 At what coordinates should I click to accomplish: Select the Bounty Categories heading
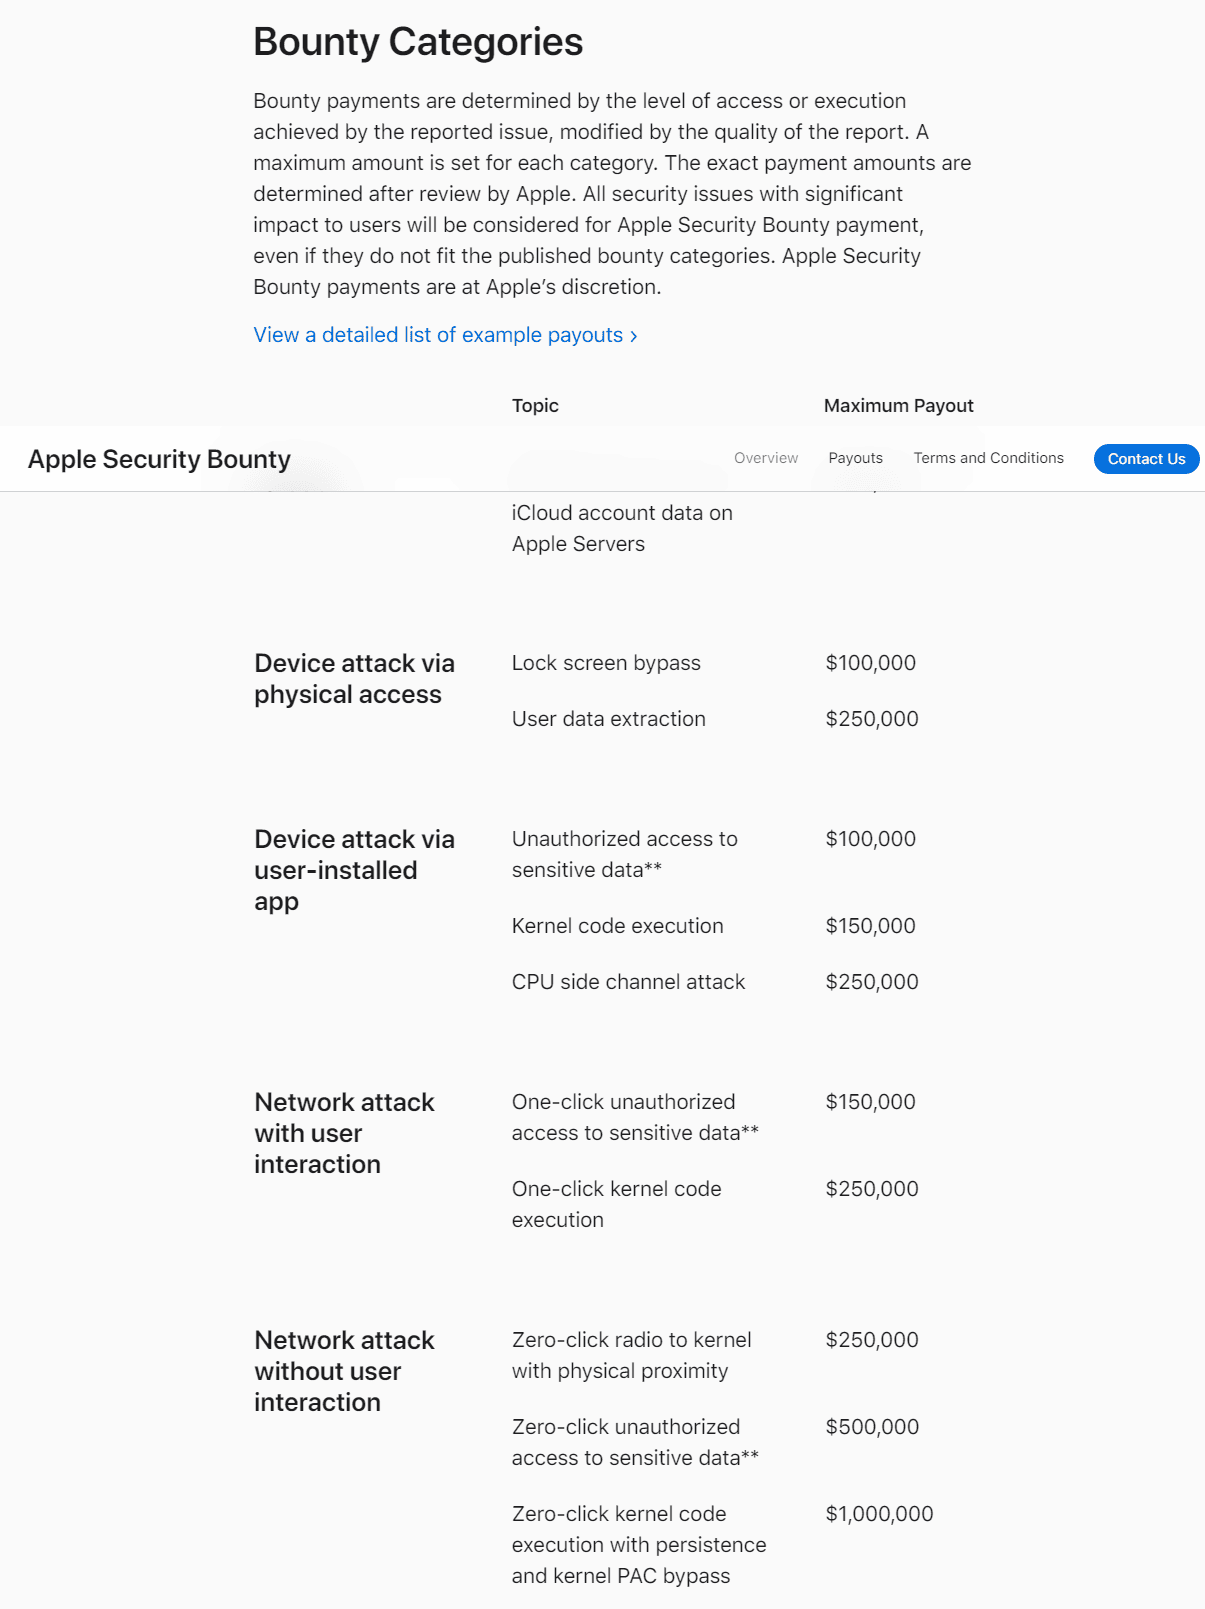pyautogui.click(x=418, y=42)
